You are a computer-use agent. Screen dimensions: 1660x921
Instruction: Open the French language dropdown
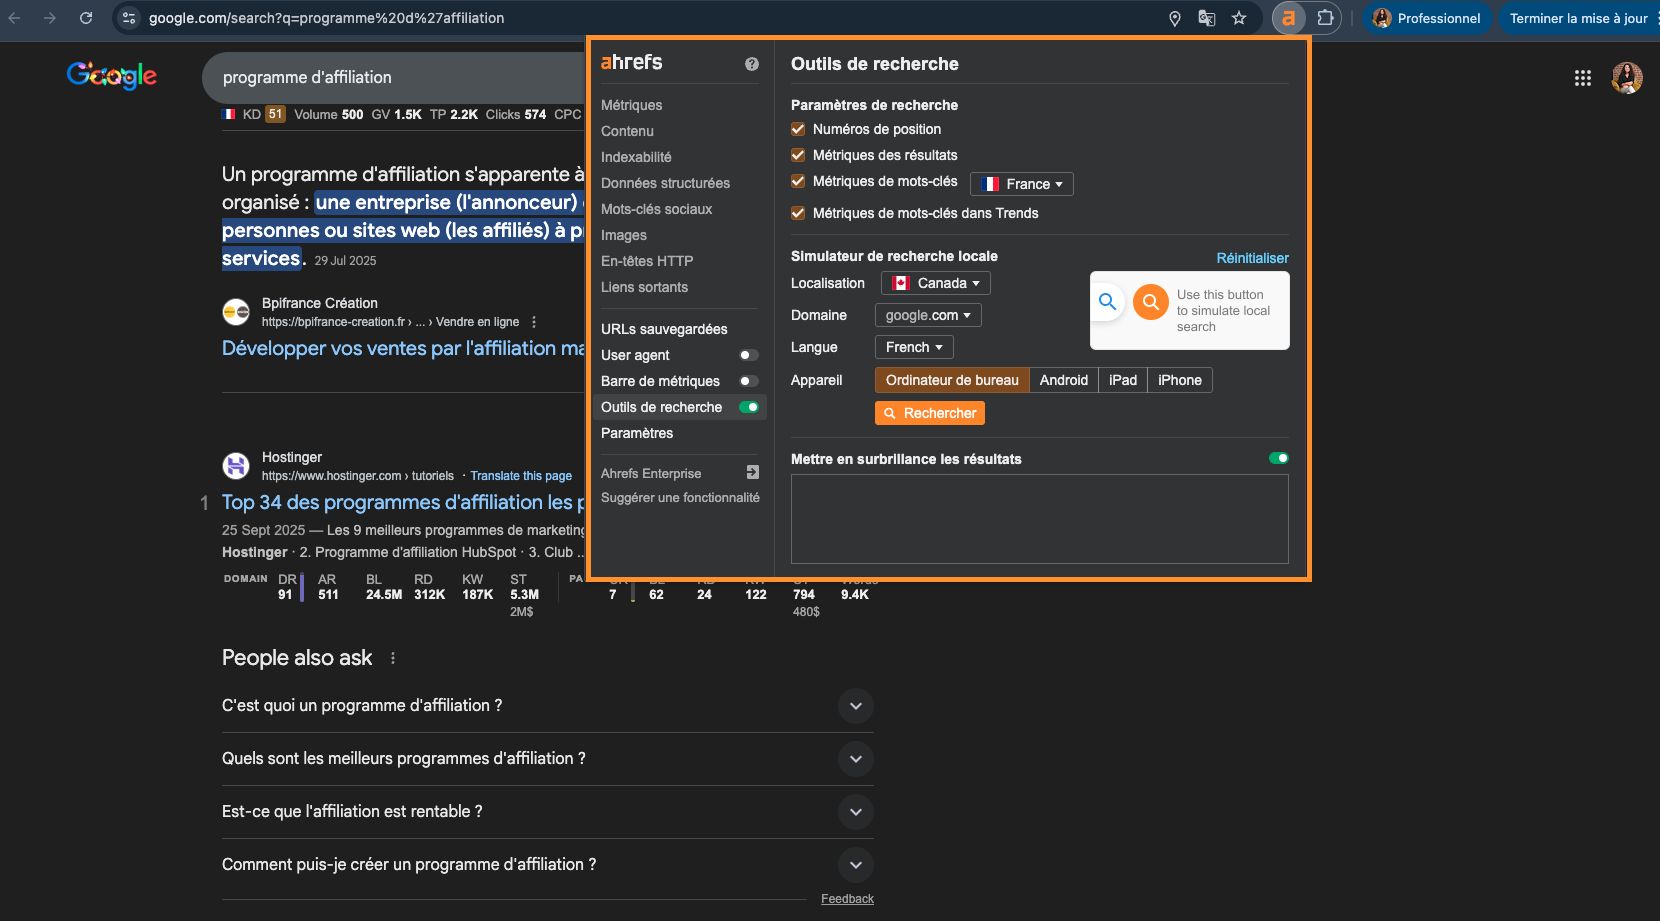[x=914, y=347]
